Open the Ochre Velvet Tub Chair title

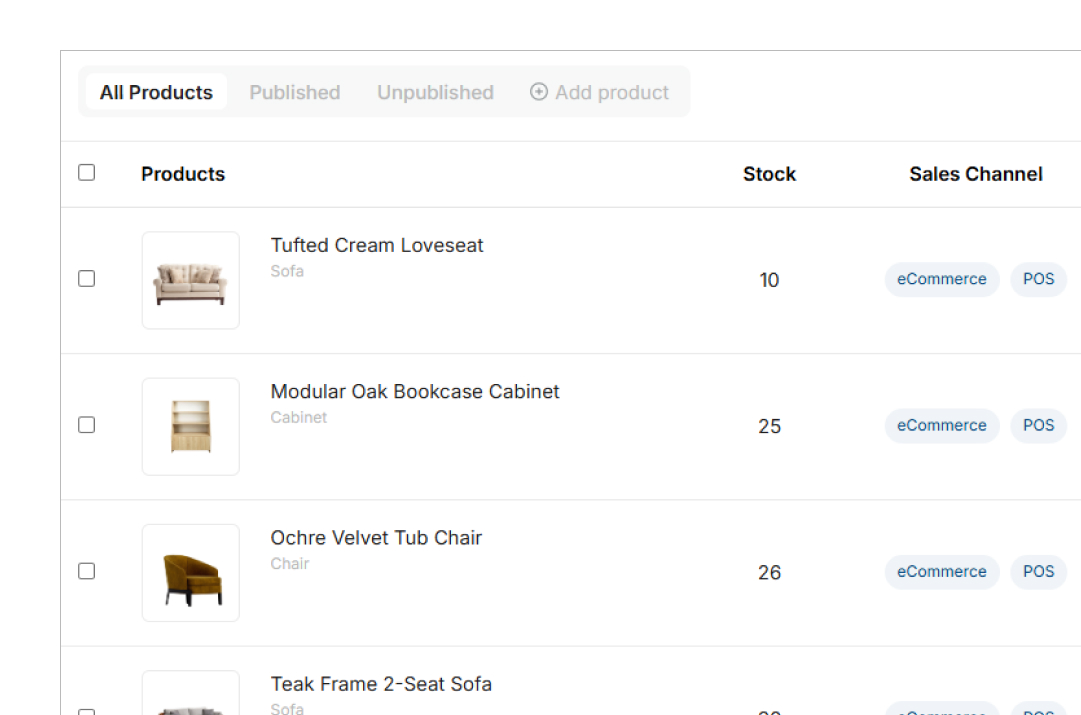click(376, 537)
